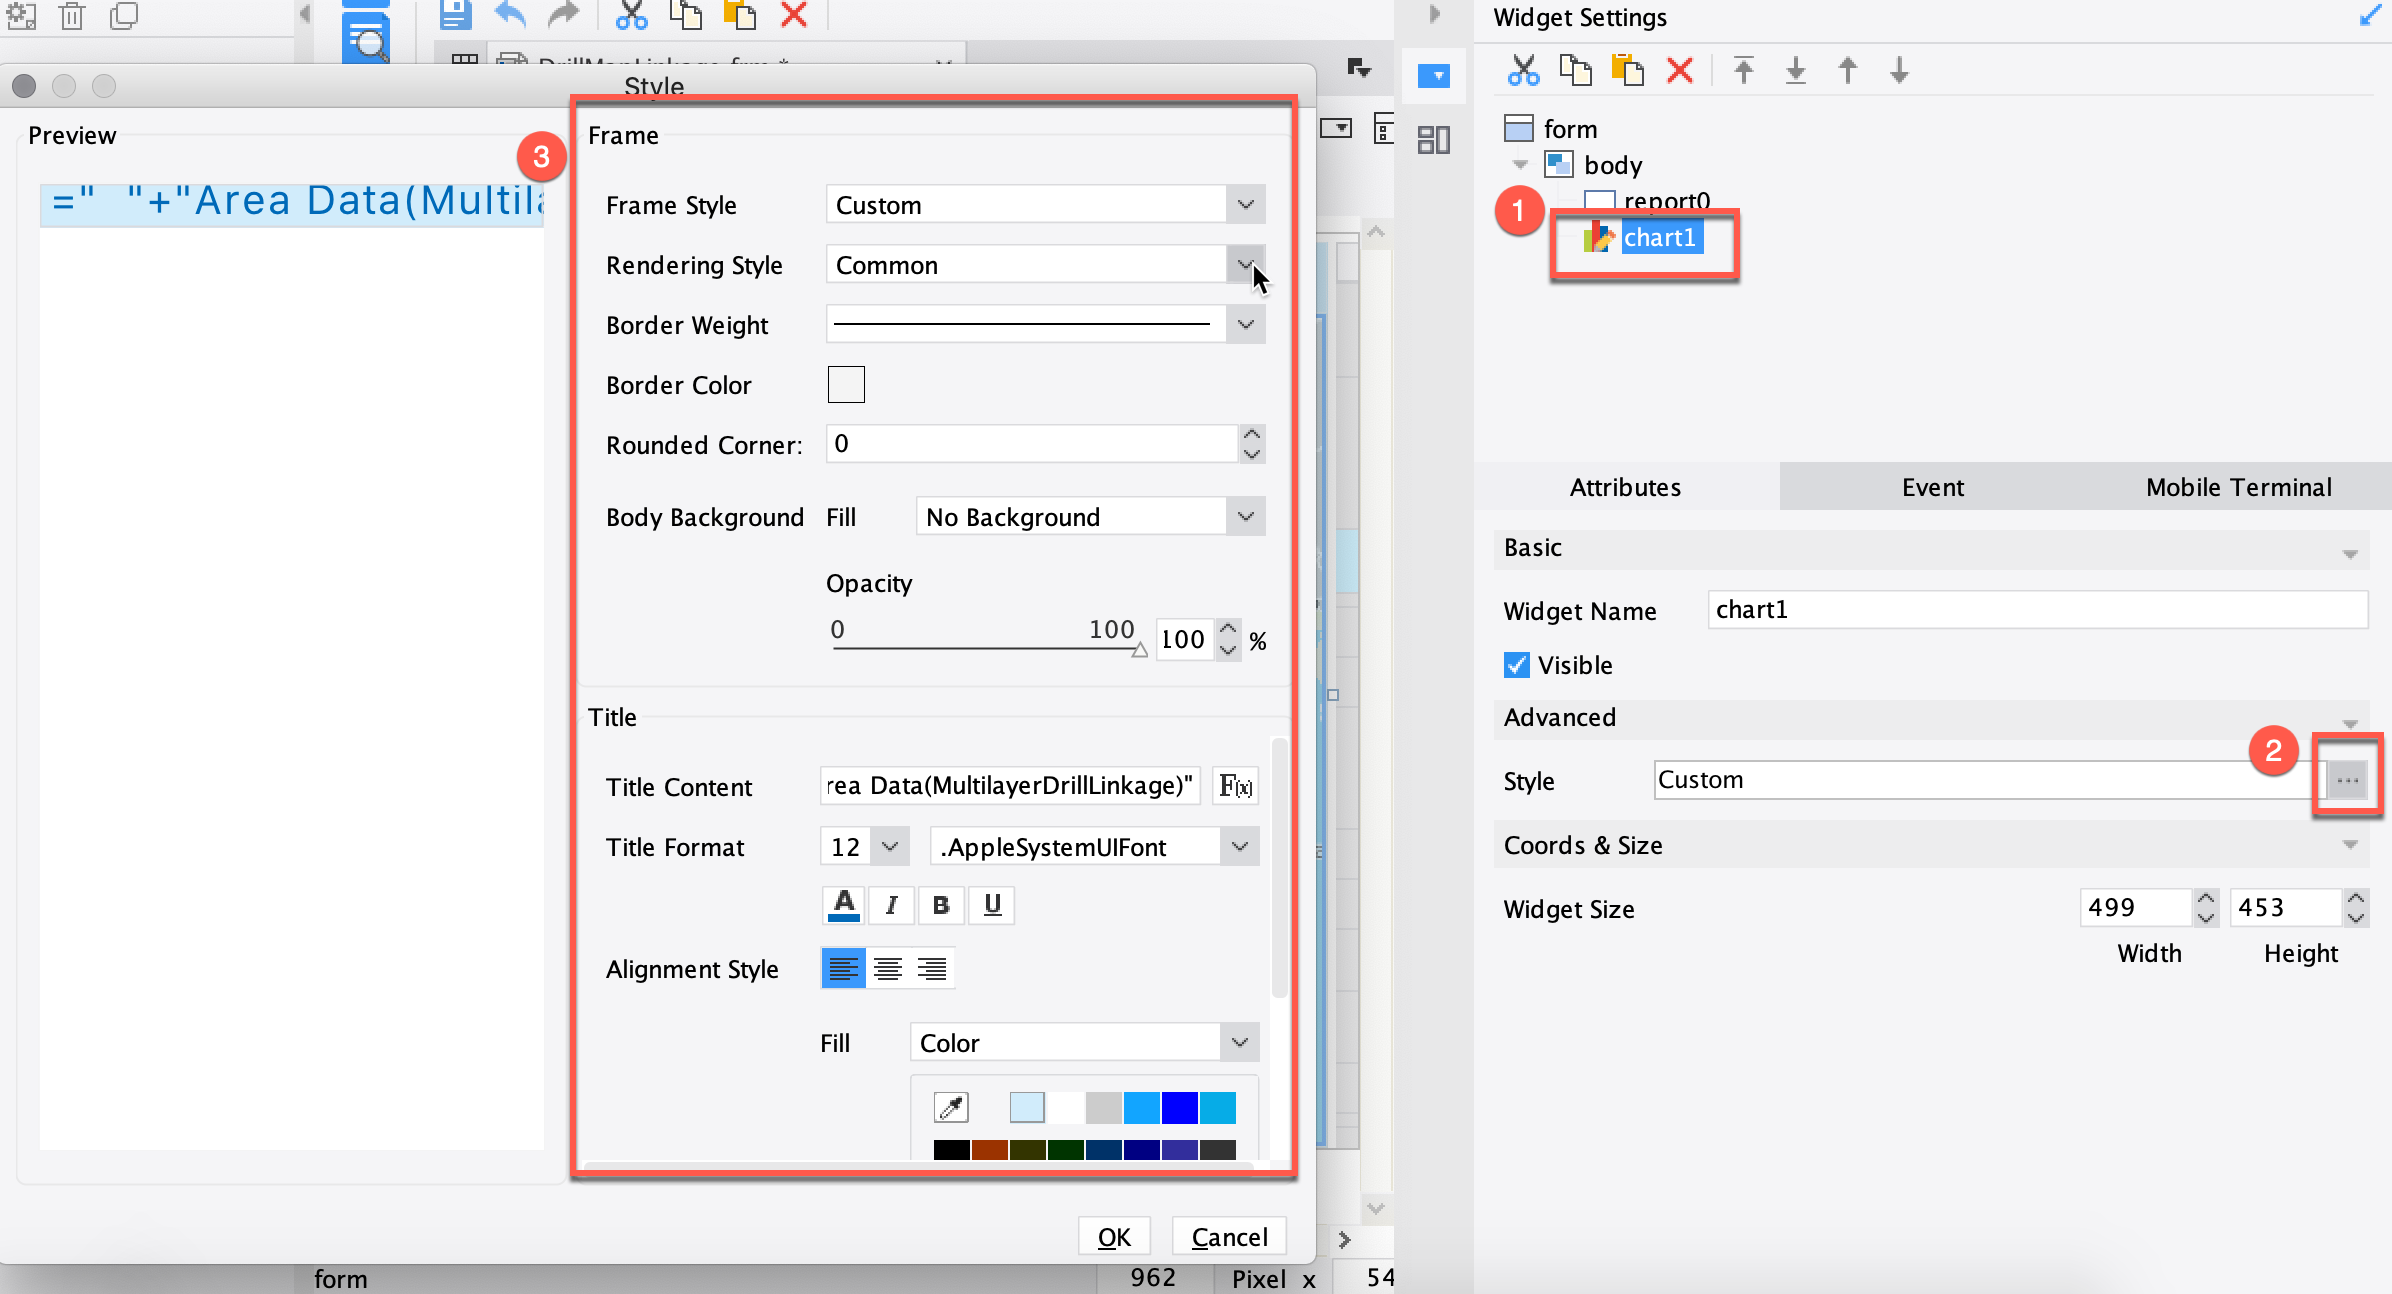This screenshot has height=1294, width=2392.
Task: Switch to the Attributes tab
Action: [x=1626, y=487]
